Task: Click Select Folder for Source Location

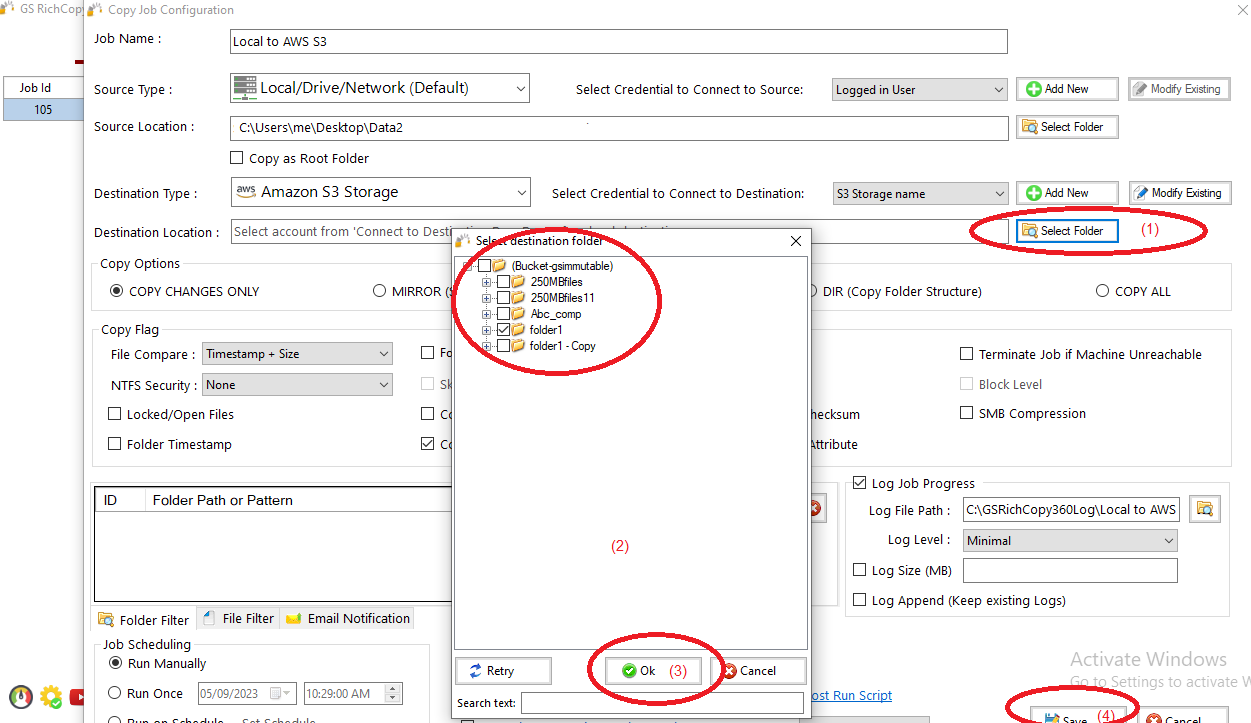Action: click(x=1067, y=127)
